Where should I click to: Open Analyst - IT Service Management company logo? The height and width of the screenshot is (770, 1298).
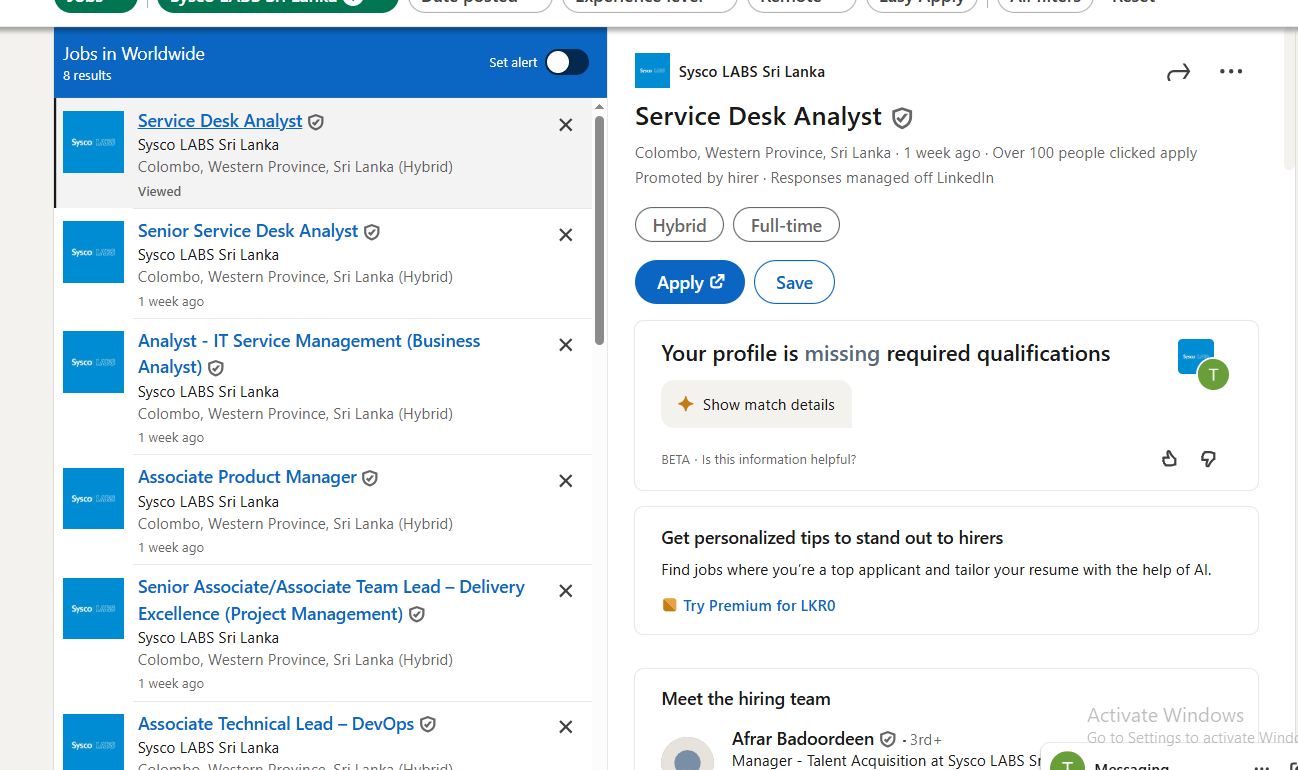[94, 362]
